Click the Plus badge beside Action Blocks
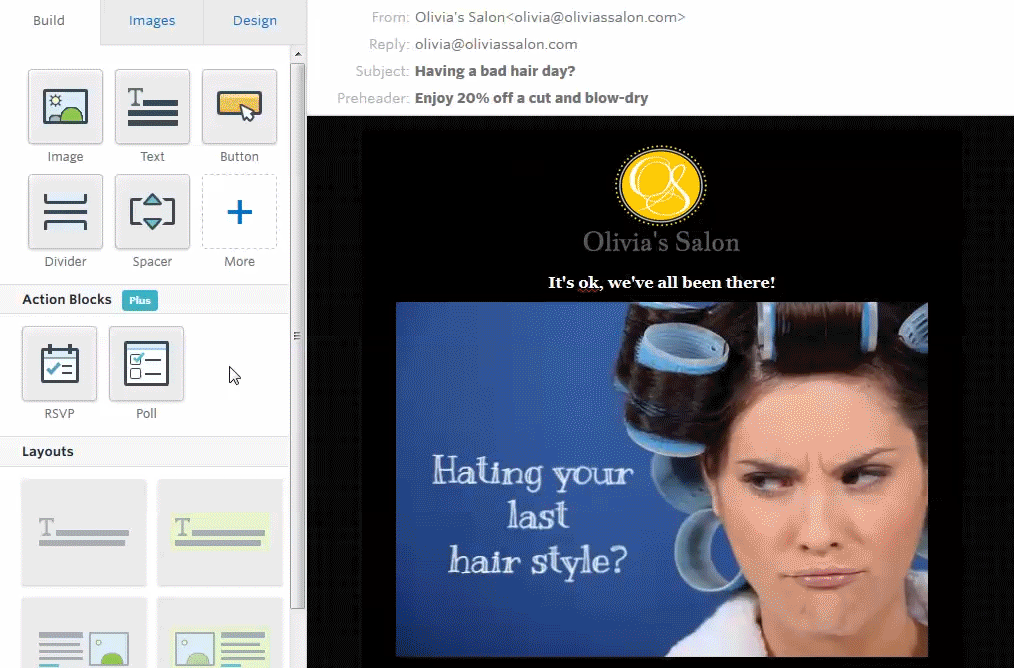 [x=140, y=300]
